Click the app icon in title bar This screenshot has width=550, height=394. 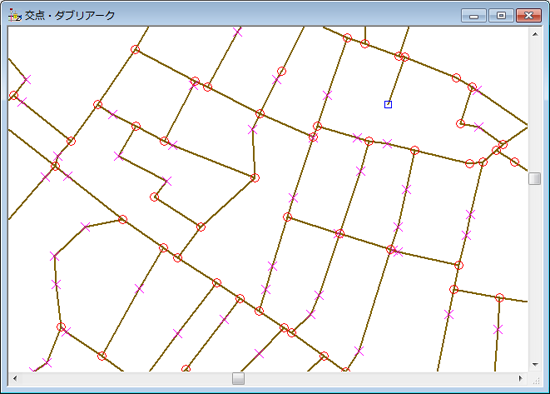[15, 15]
